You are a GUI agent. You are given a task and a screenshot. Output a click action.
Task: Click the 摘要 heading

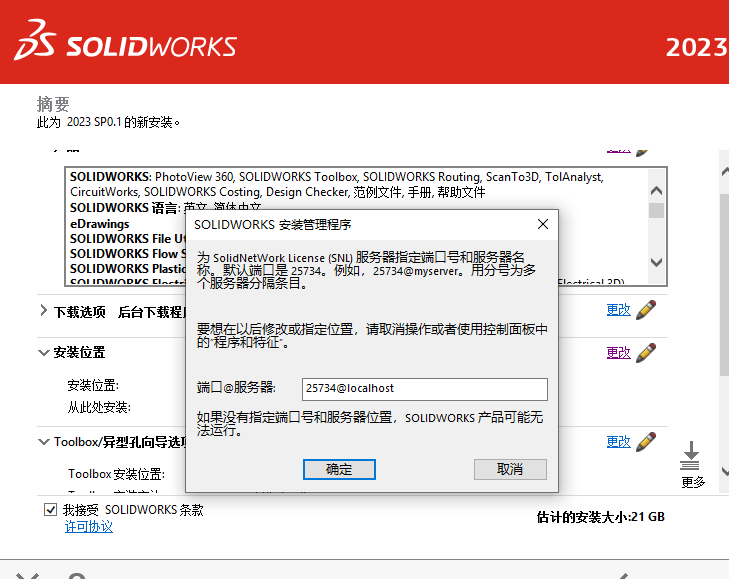pyautogui.click(x=53, y=104)
